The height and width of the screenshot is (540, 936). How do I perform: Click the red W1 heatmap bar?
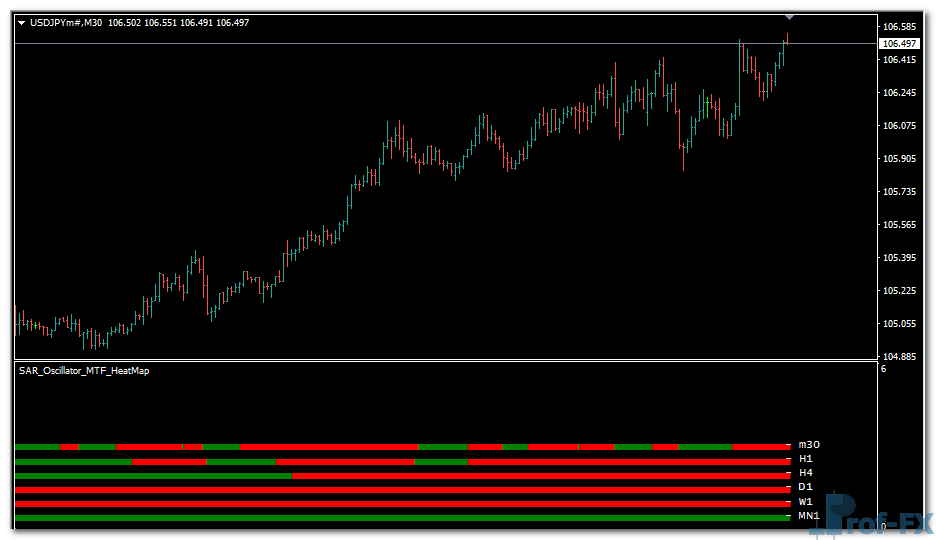[400, 503]
